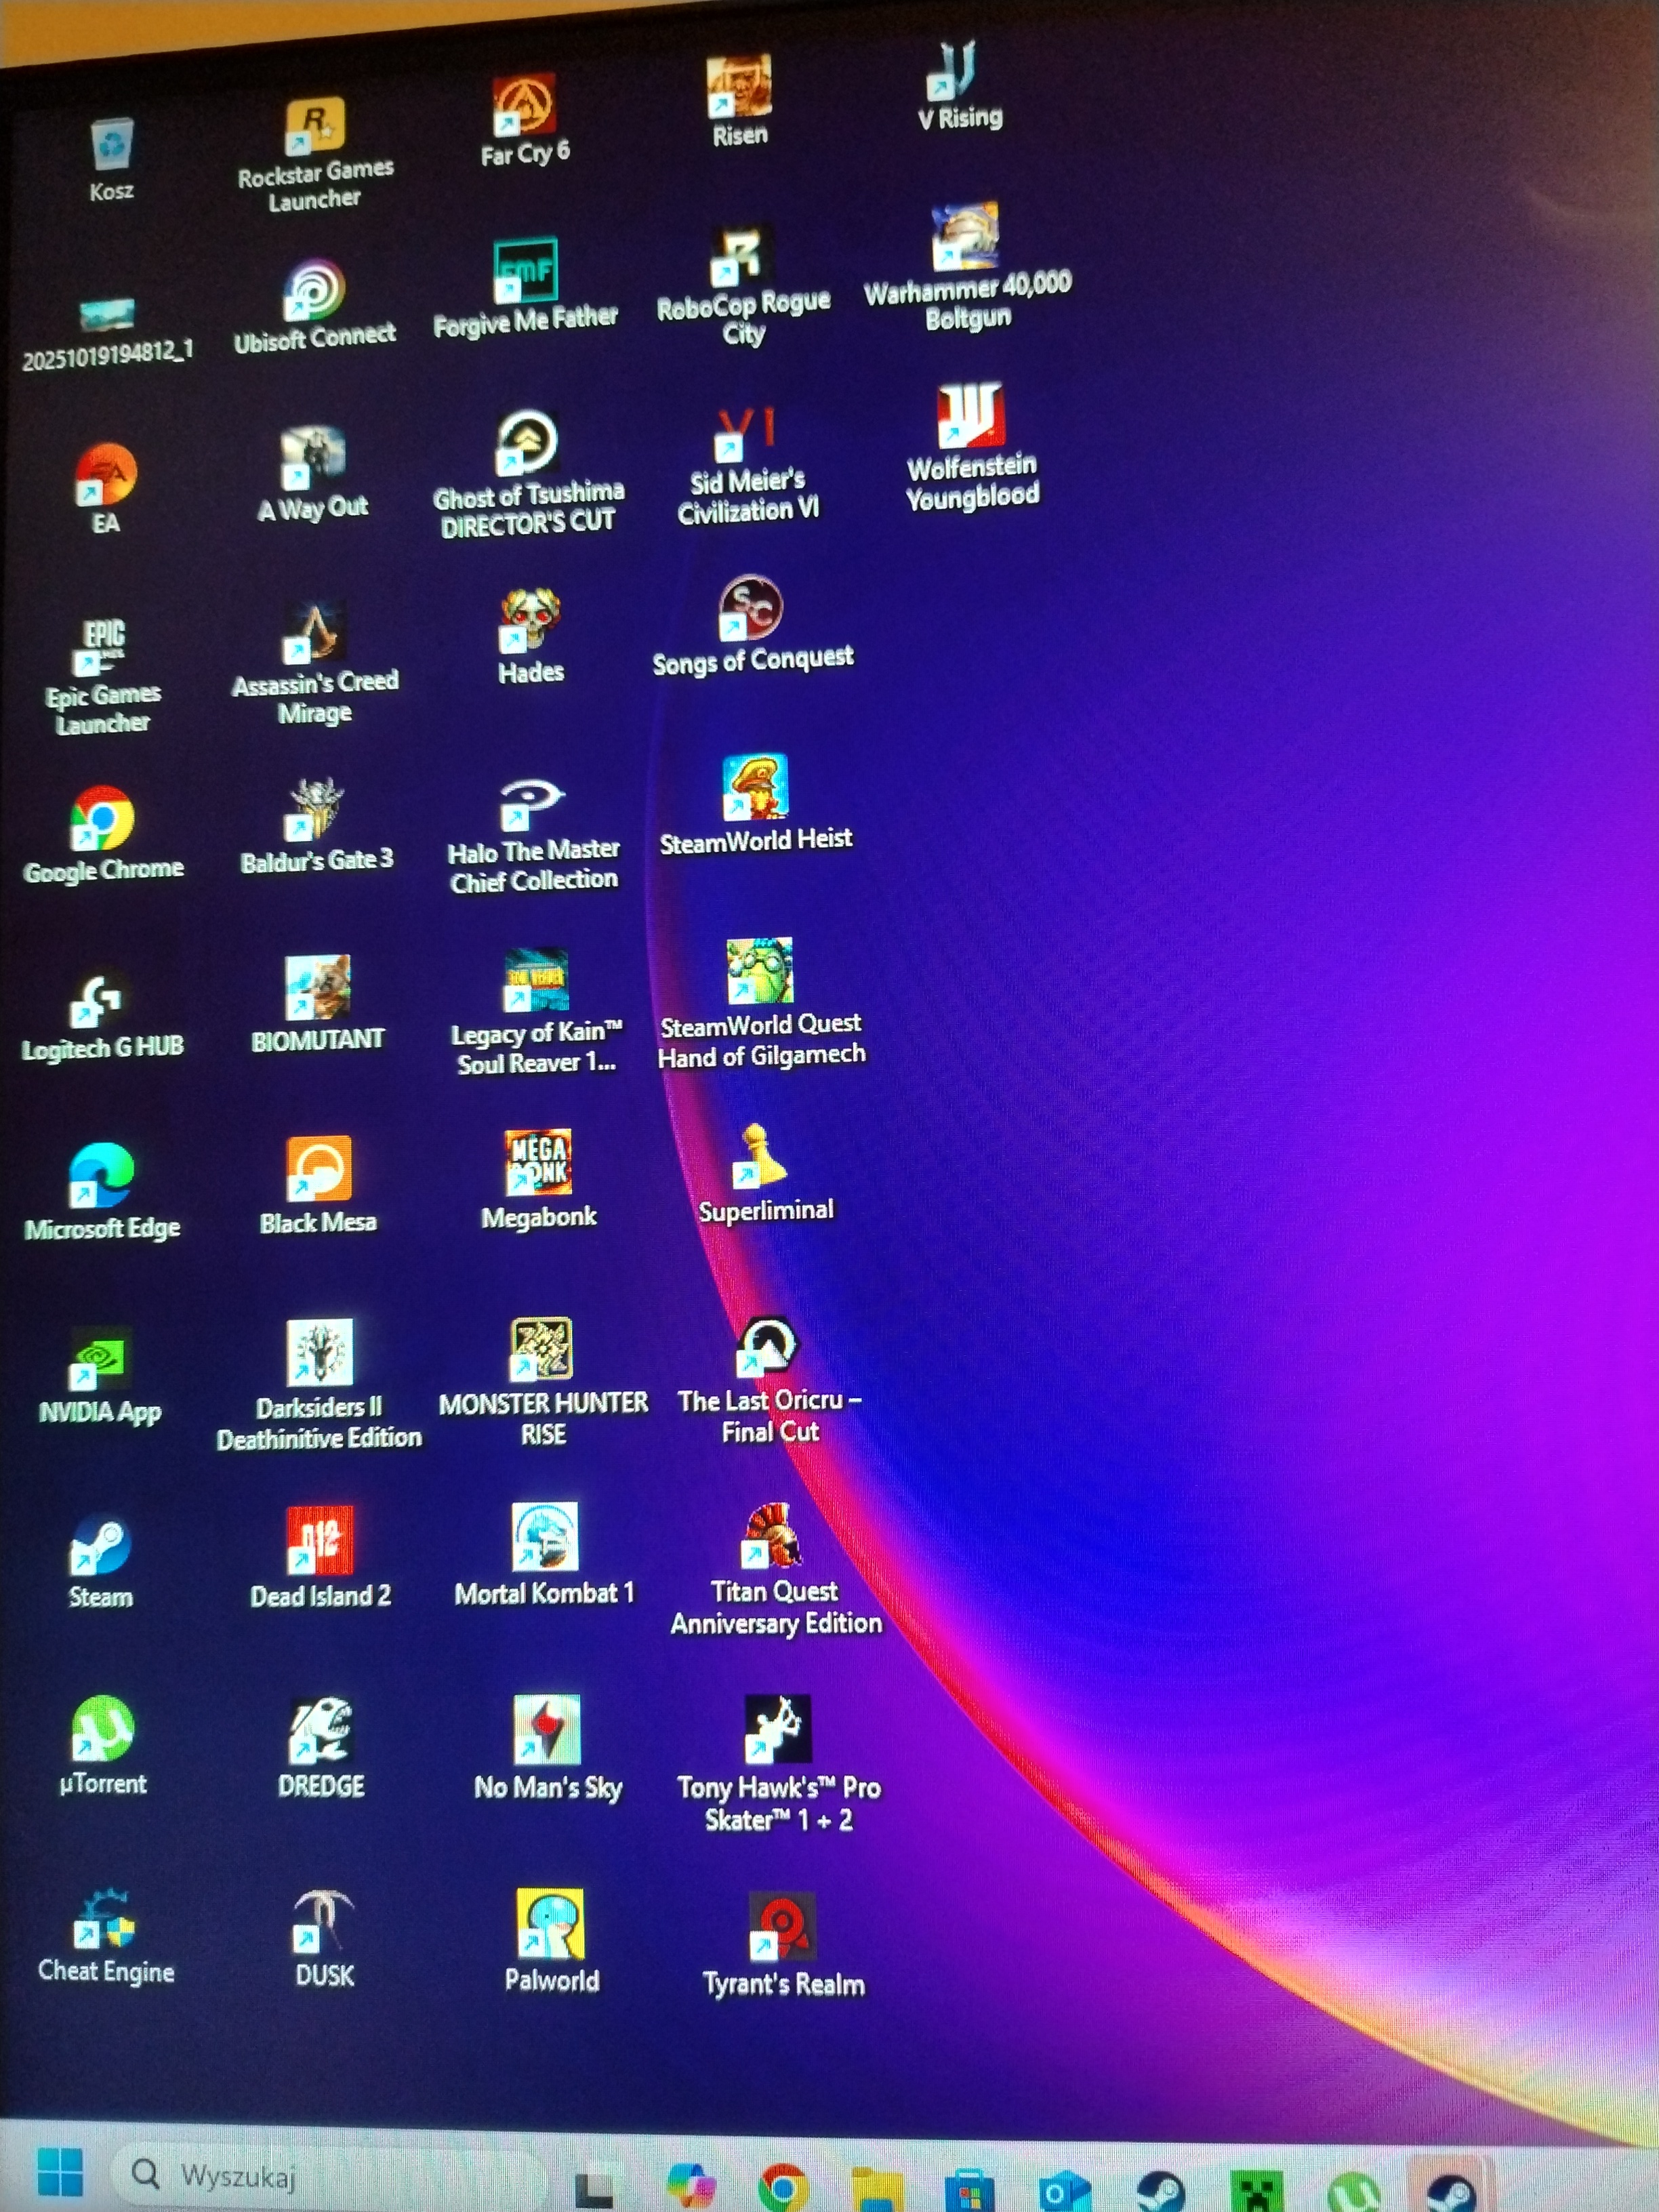Image resolution: width=1659 pixels, height=2212 pixels.
Task: Select the Megabonk game icon
Action: pos(538,1163)
